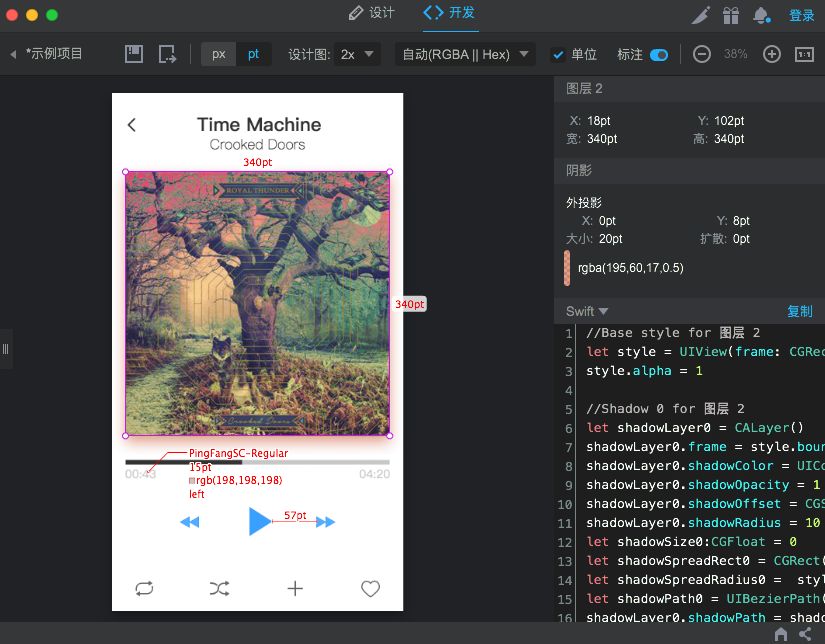Click the Crooked Doors subtitle text
Screen dimensions: 825x644
pos(257,145)
